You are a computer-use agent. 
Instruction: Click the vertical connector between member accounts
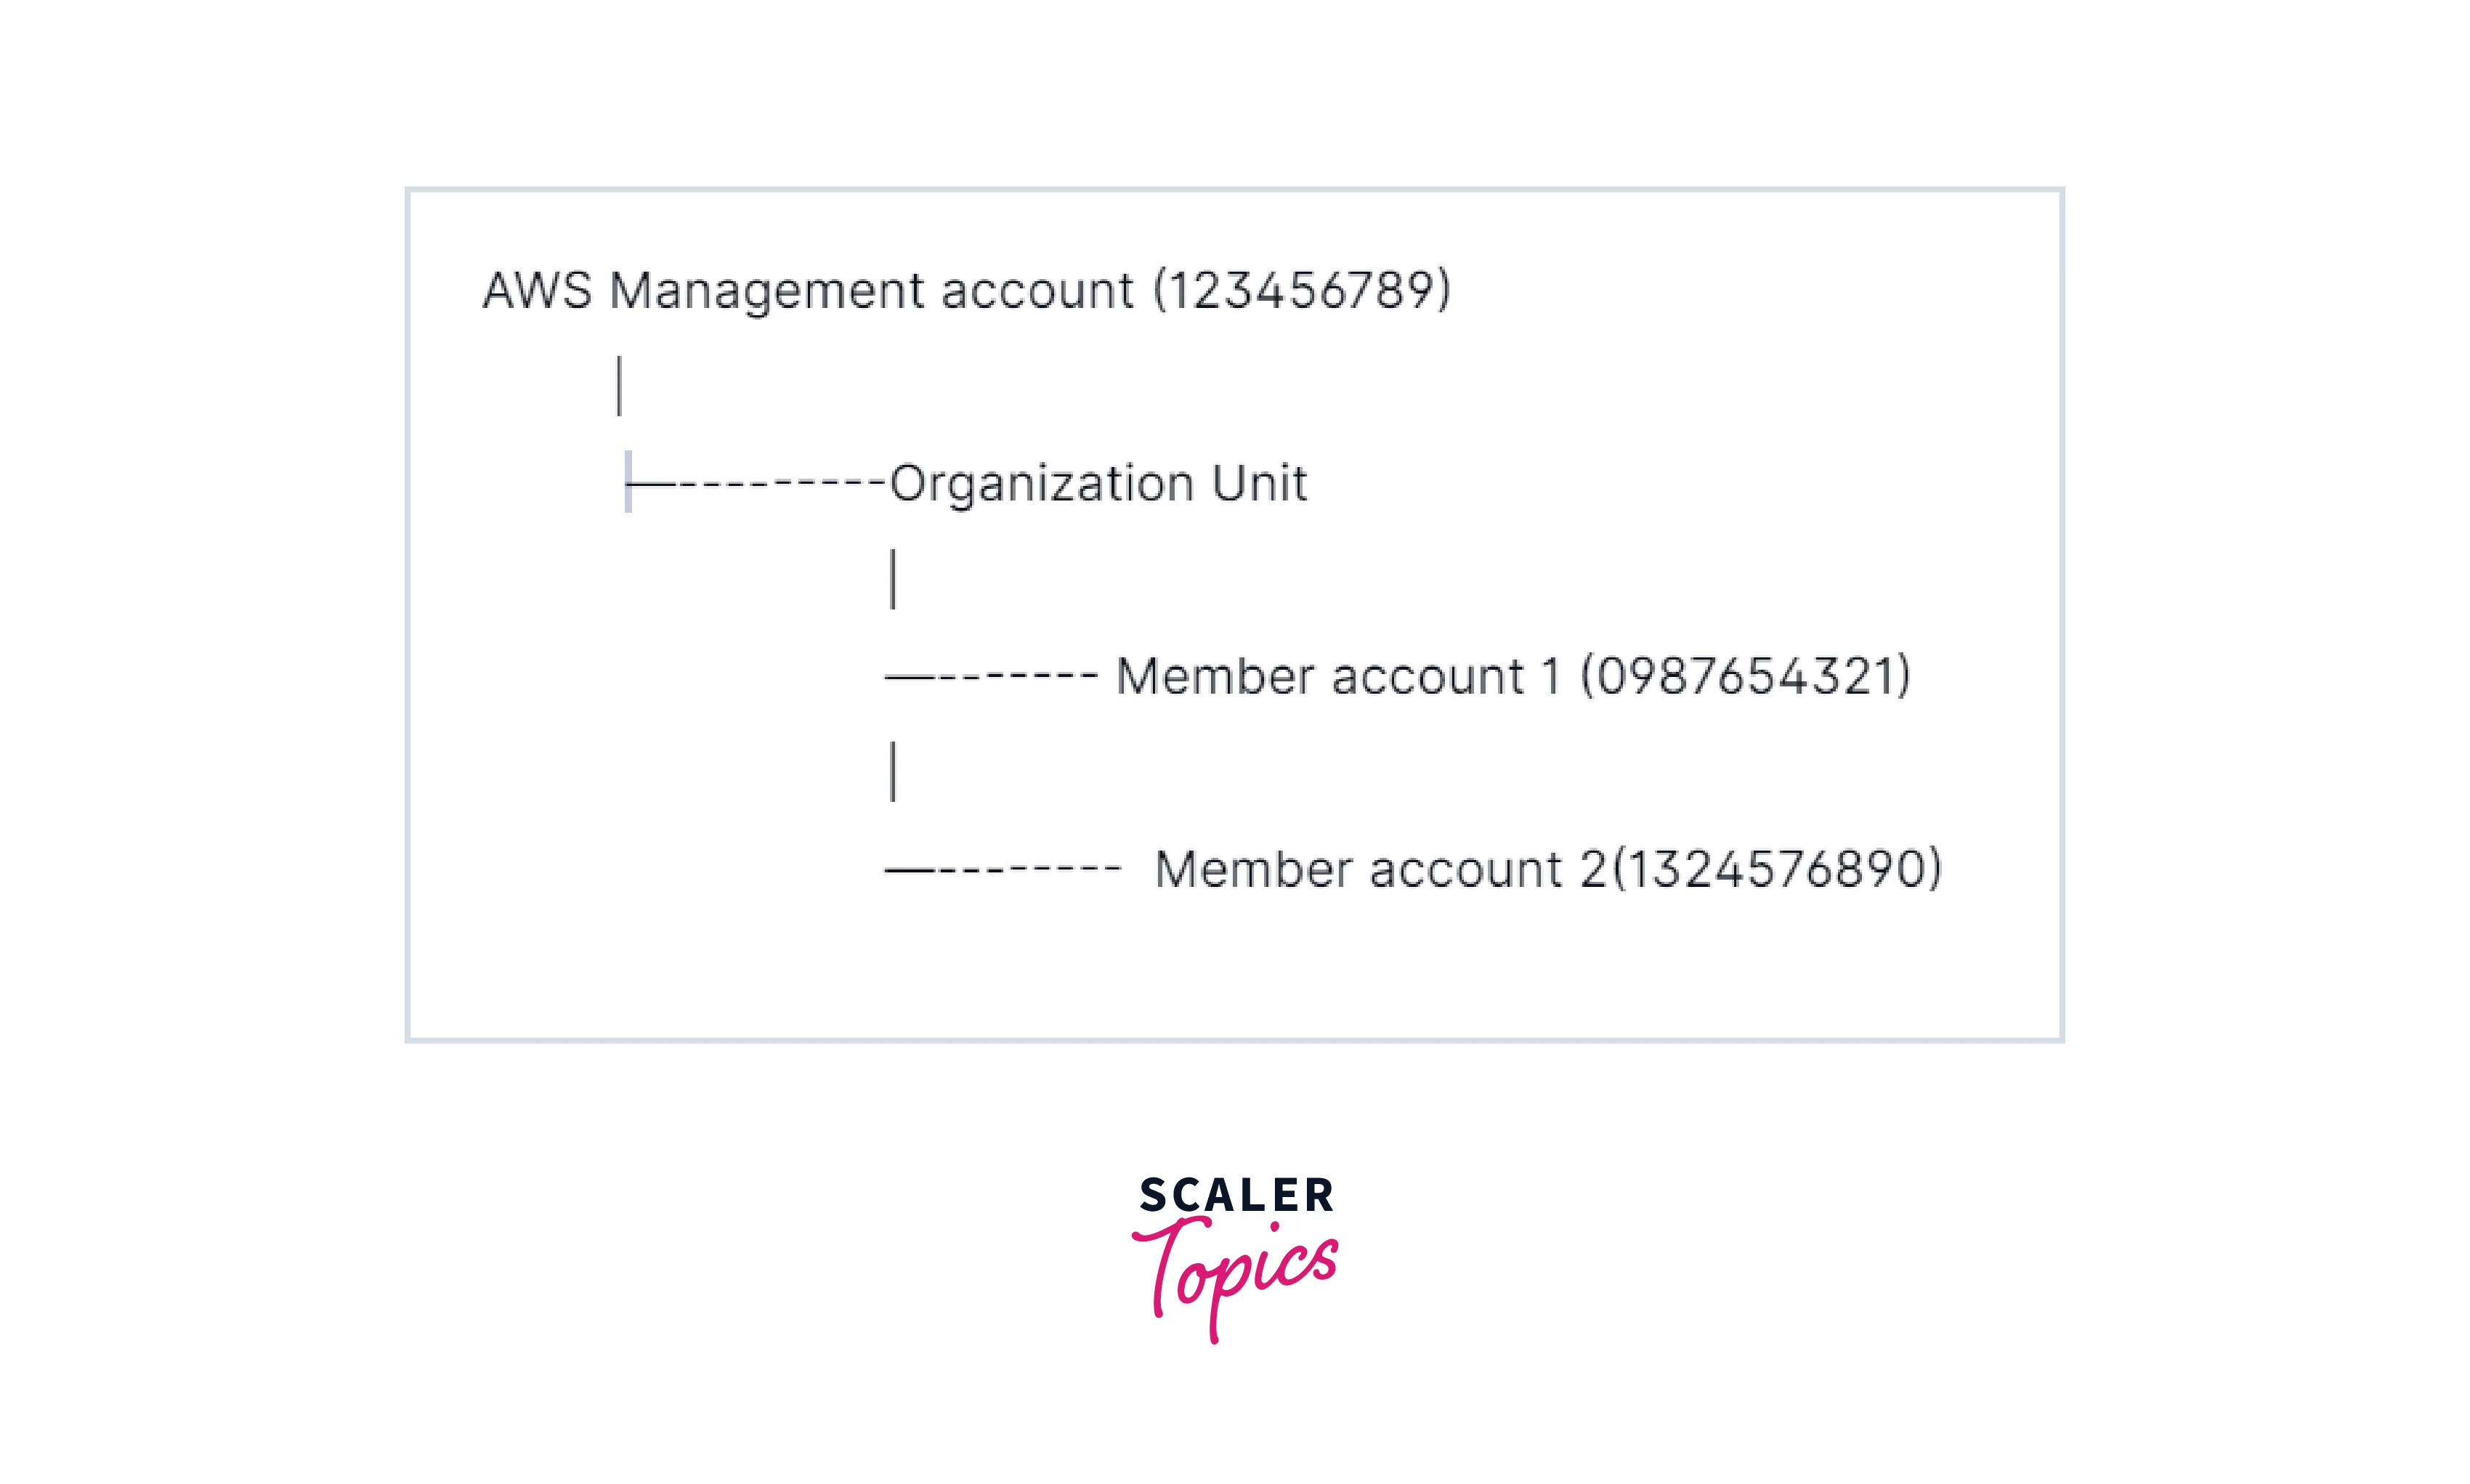893,771
